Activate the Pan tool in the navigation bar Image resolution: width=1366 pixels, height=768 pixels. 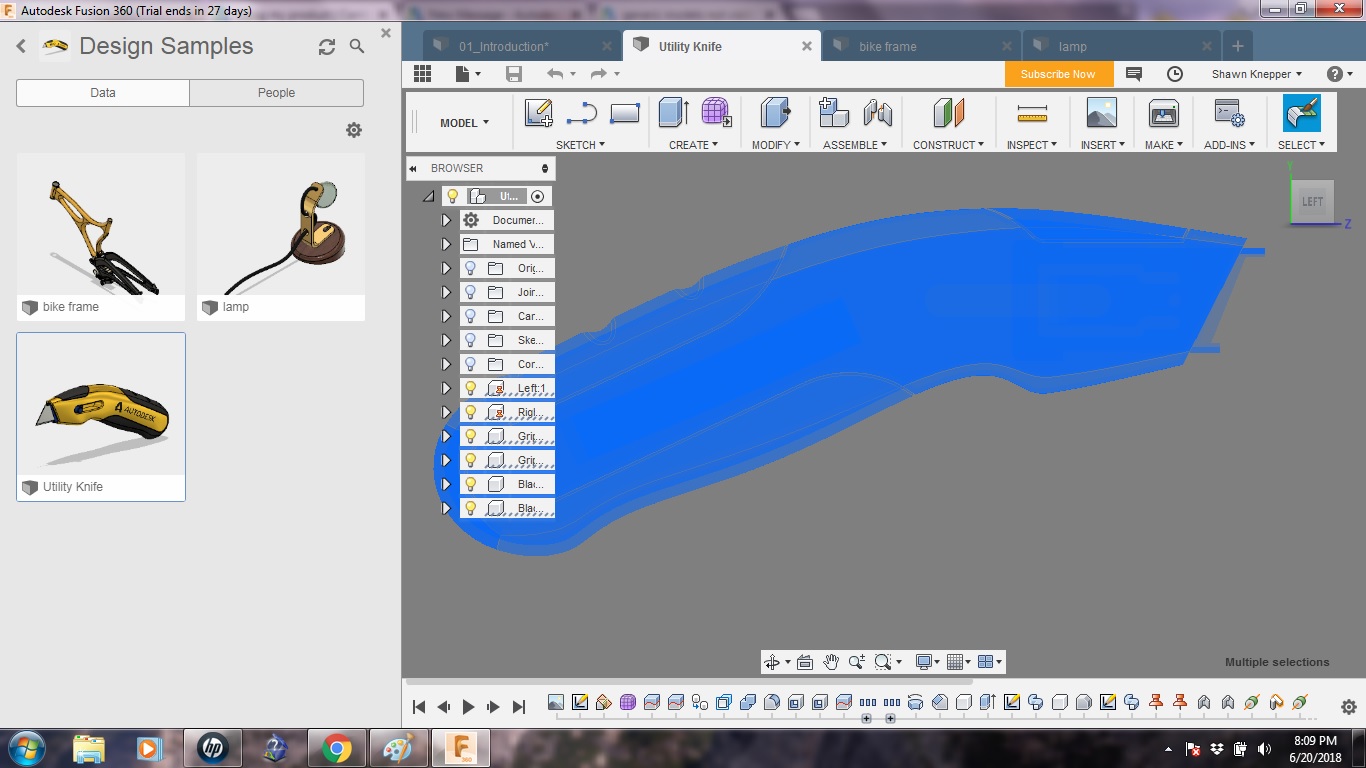(x=831, y=661)
